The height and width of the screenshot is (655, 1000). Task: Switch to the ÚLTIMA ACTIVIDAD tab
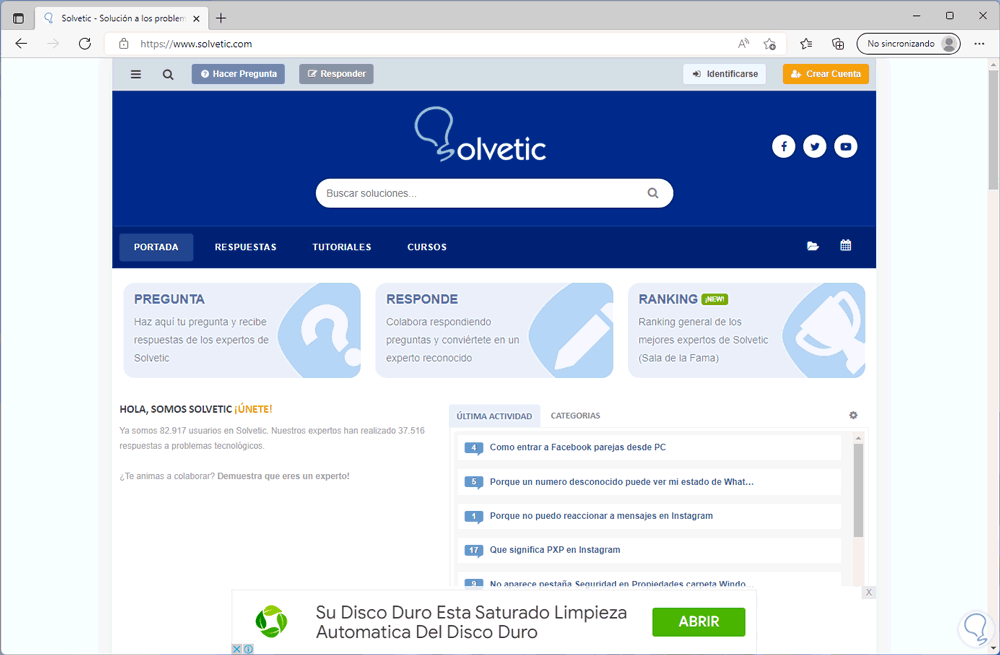[x=494, y=416]
